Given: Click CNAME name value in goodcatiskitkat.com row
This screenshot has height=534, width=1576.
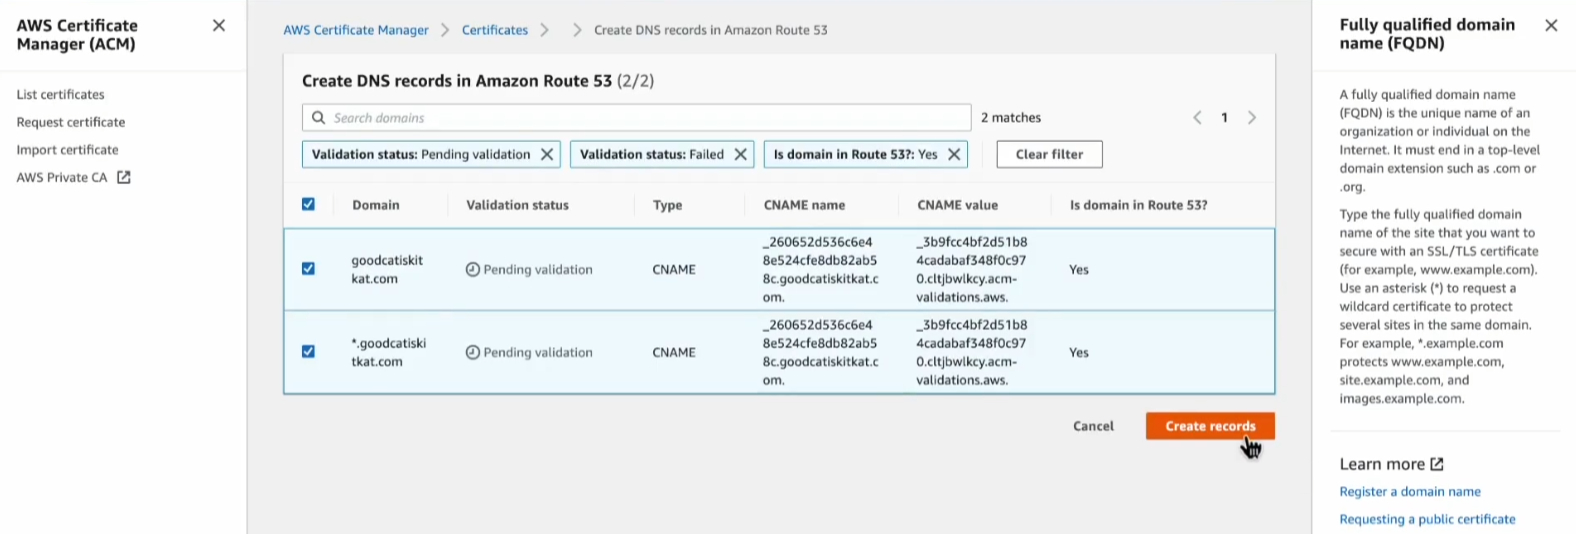Looking at the screenshot, I should tap(820, 269).
